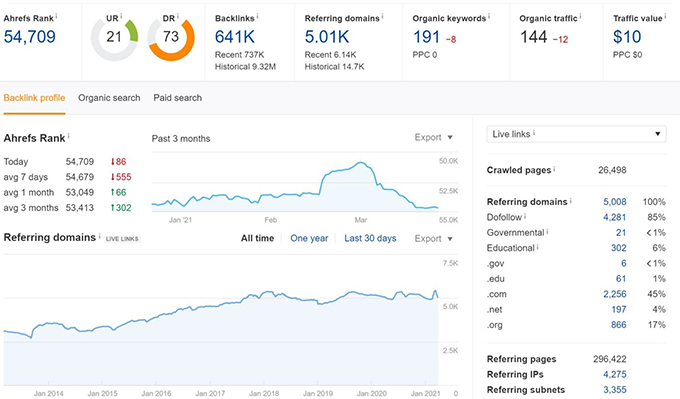The height and width of the screenshot is (399, 680).
Task: Click info icon beside Traffic value
Action: (x=665, y=16)
